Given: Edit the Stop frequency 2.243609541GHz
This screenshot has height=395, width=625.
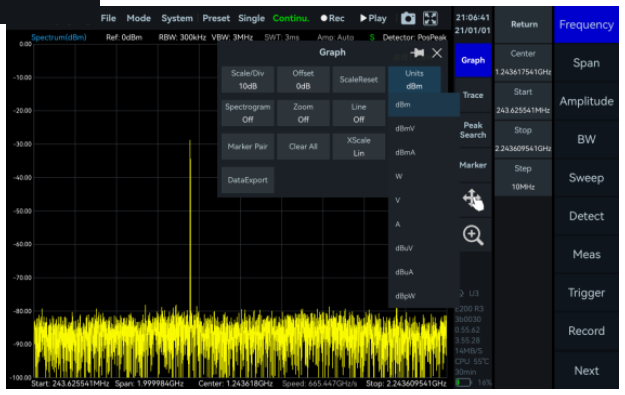Looking at the screenshot, I should pos(523,139).
